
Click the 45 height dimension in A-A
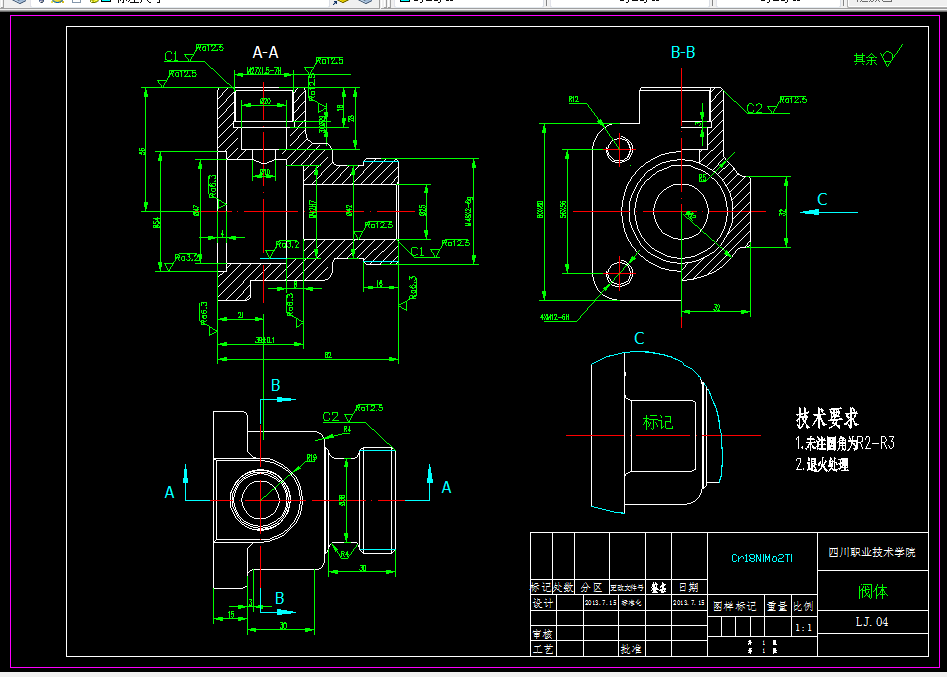coord(143,151)
